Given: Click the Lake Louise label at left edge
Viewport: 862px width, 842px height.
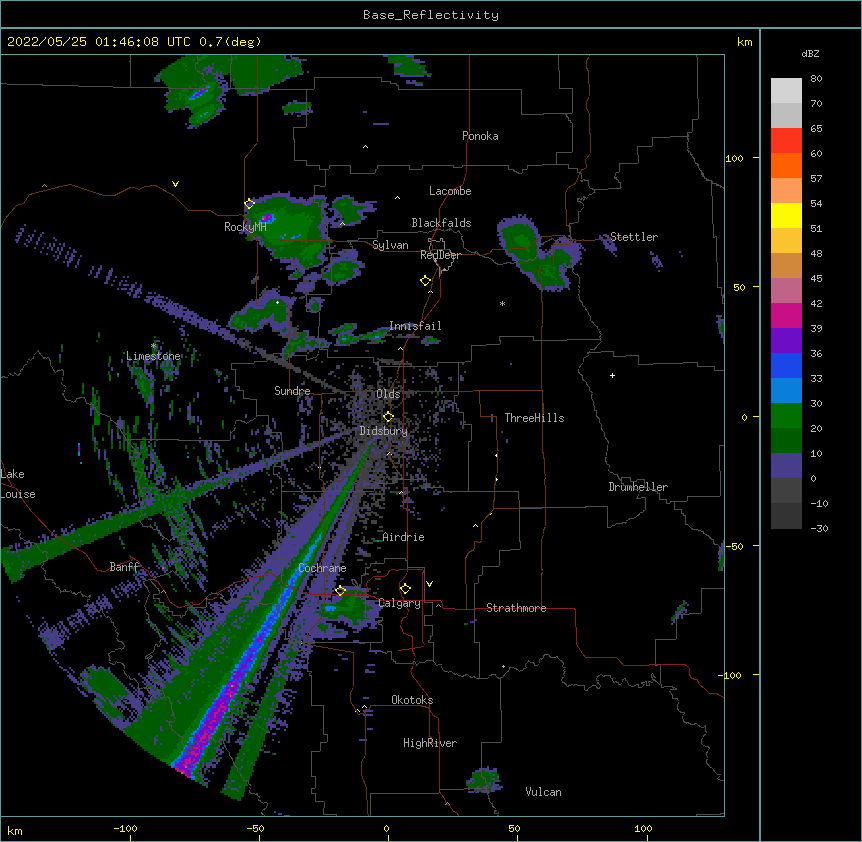Looking at the screenshot, I should (x=18, y=484).
